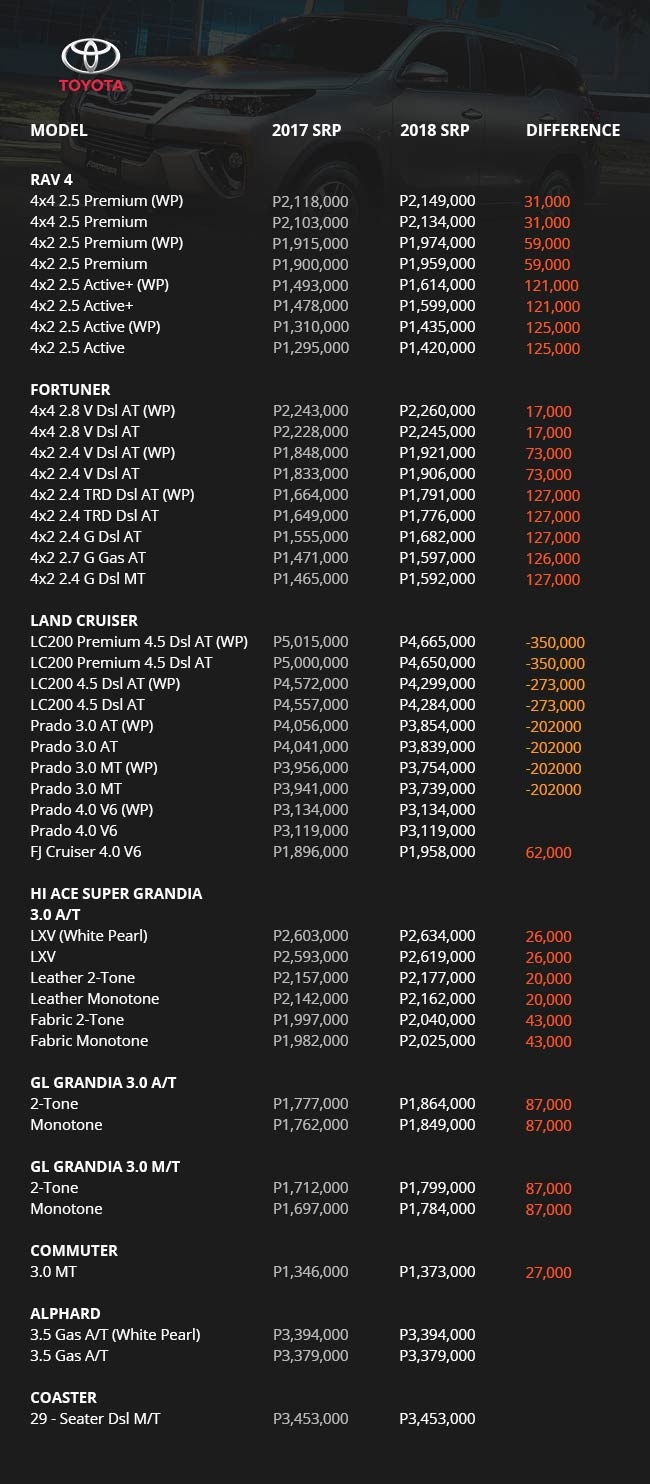Click the 29 - Seater Dsl M/T model
The height and width of the screenshot is (1484, 650).
[x=95, y=1418]
